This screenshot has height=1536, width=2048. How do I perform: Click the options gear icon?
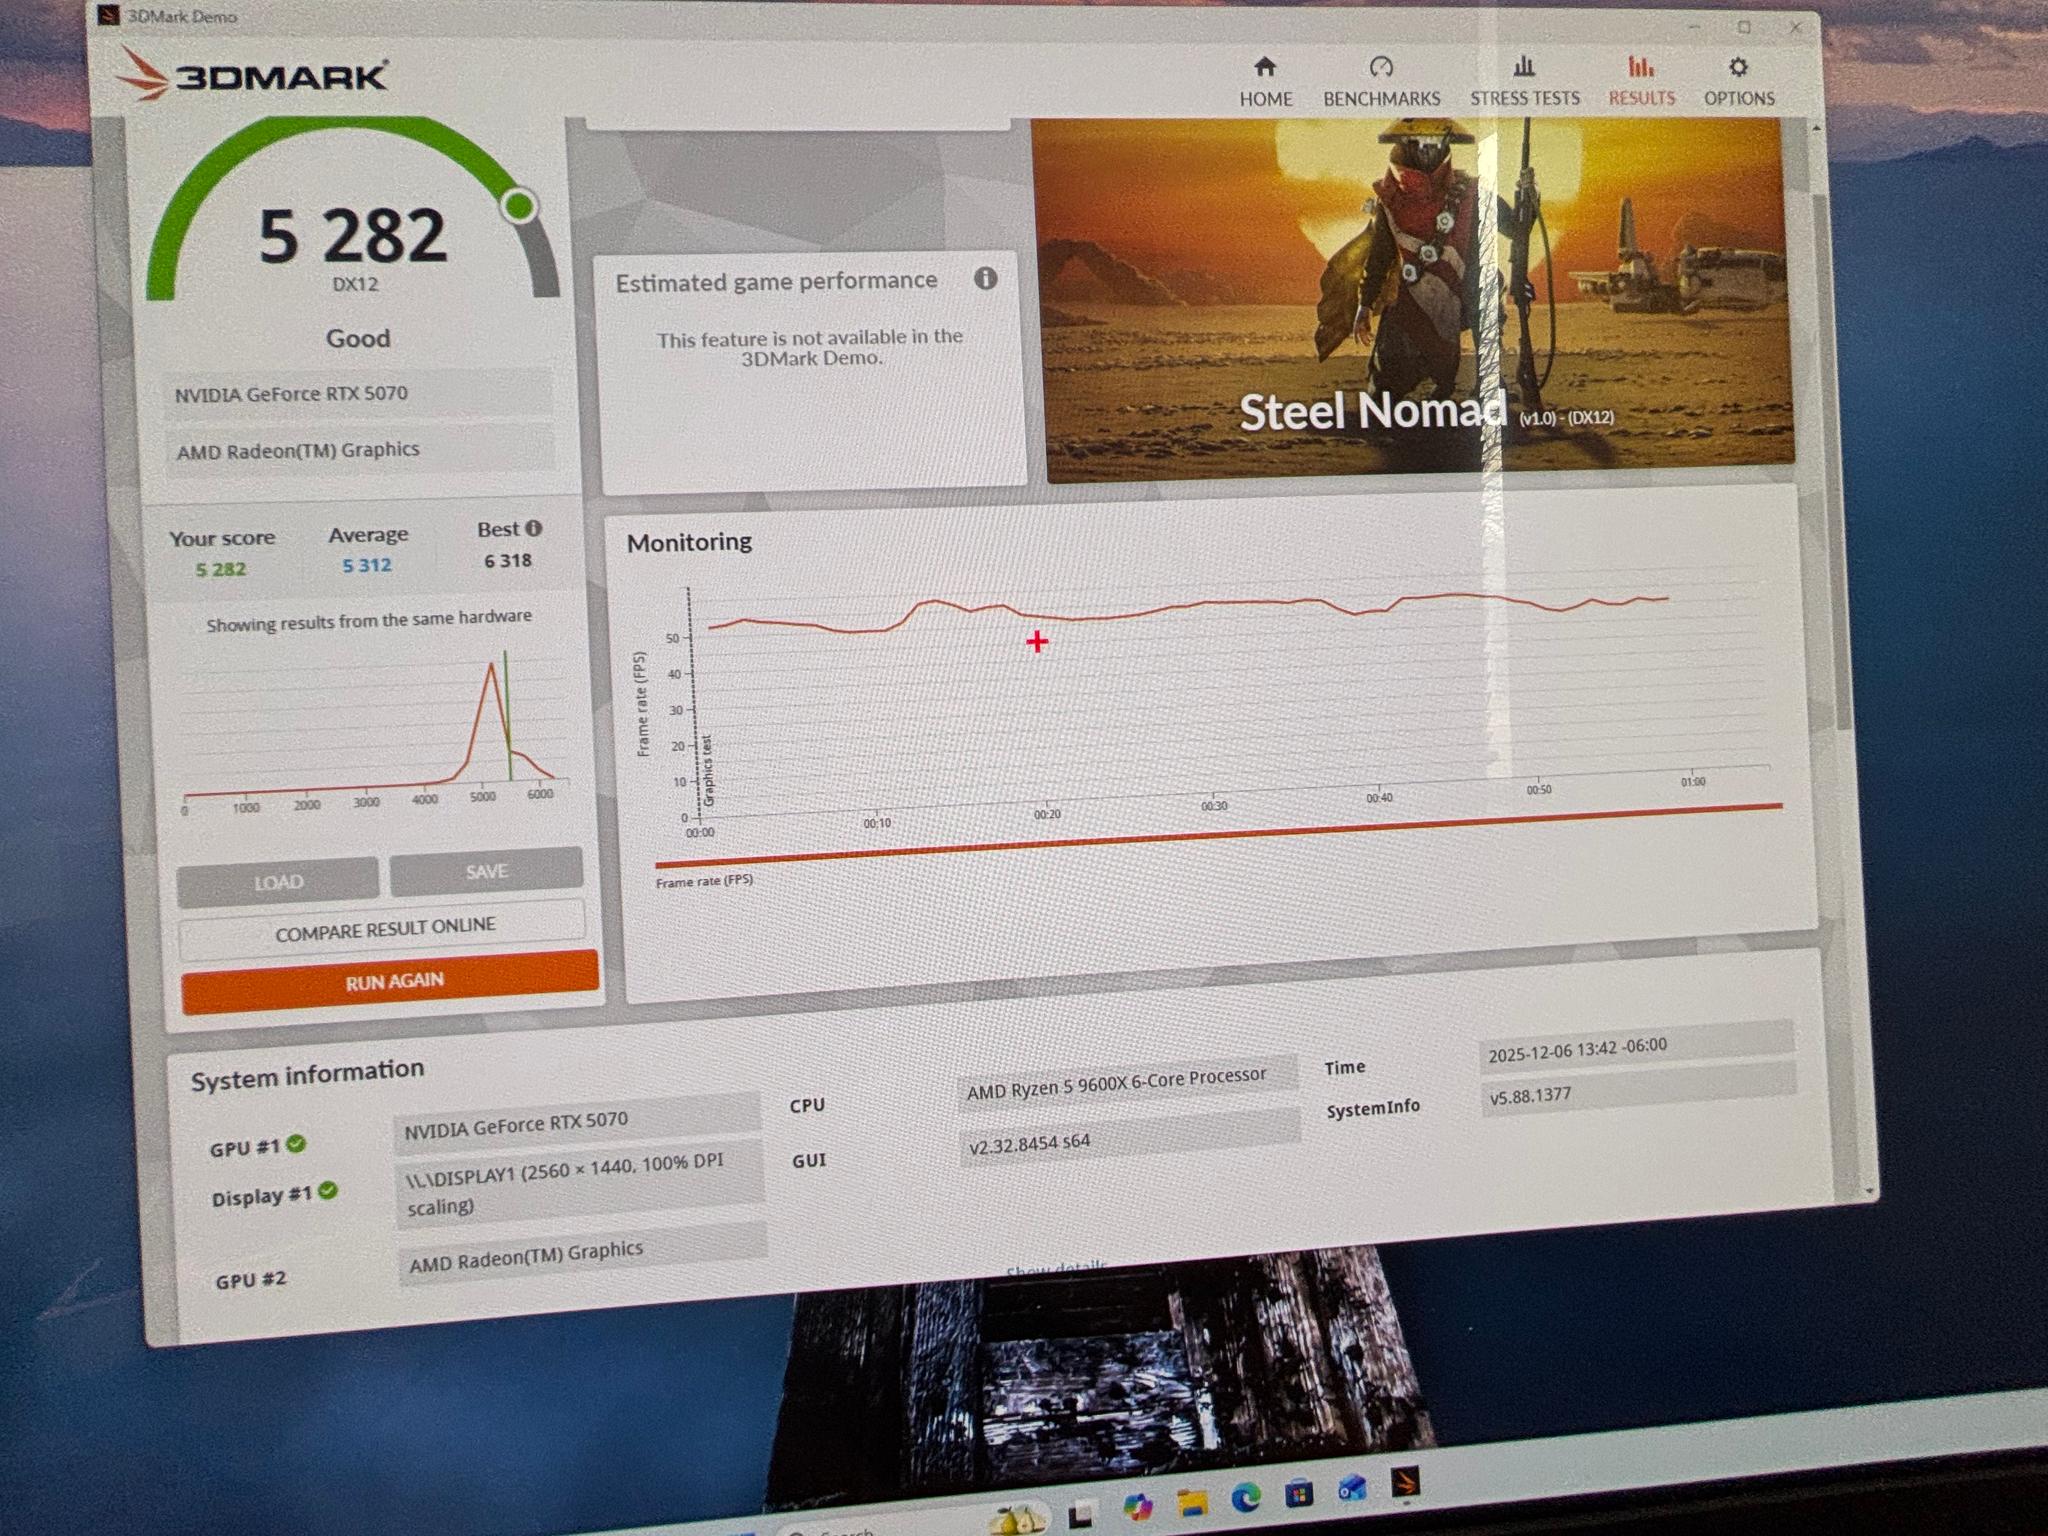[1739, 67]
